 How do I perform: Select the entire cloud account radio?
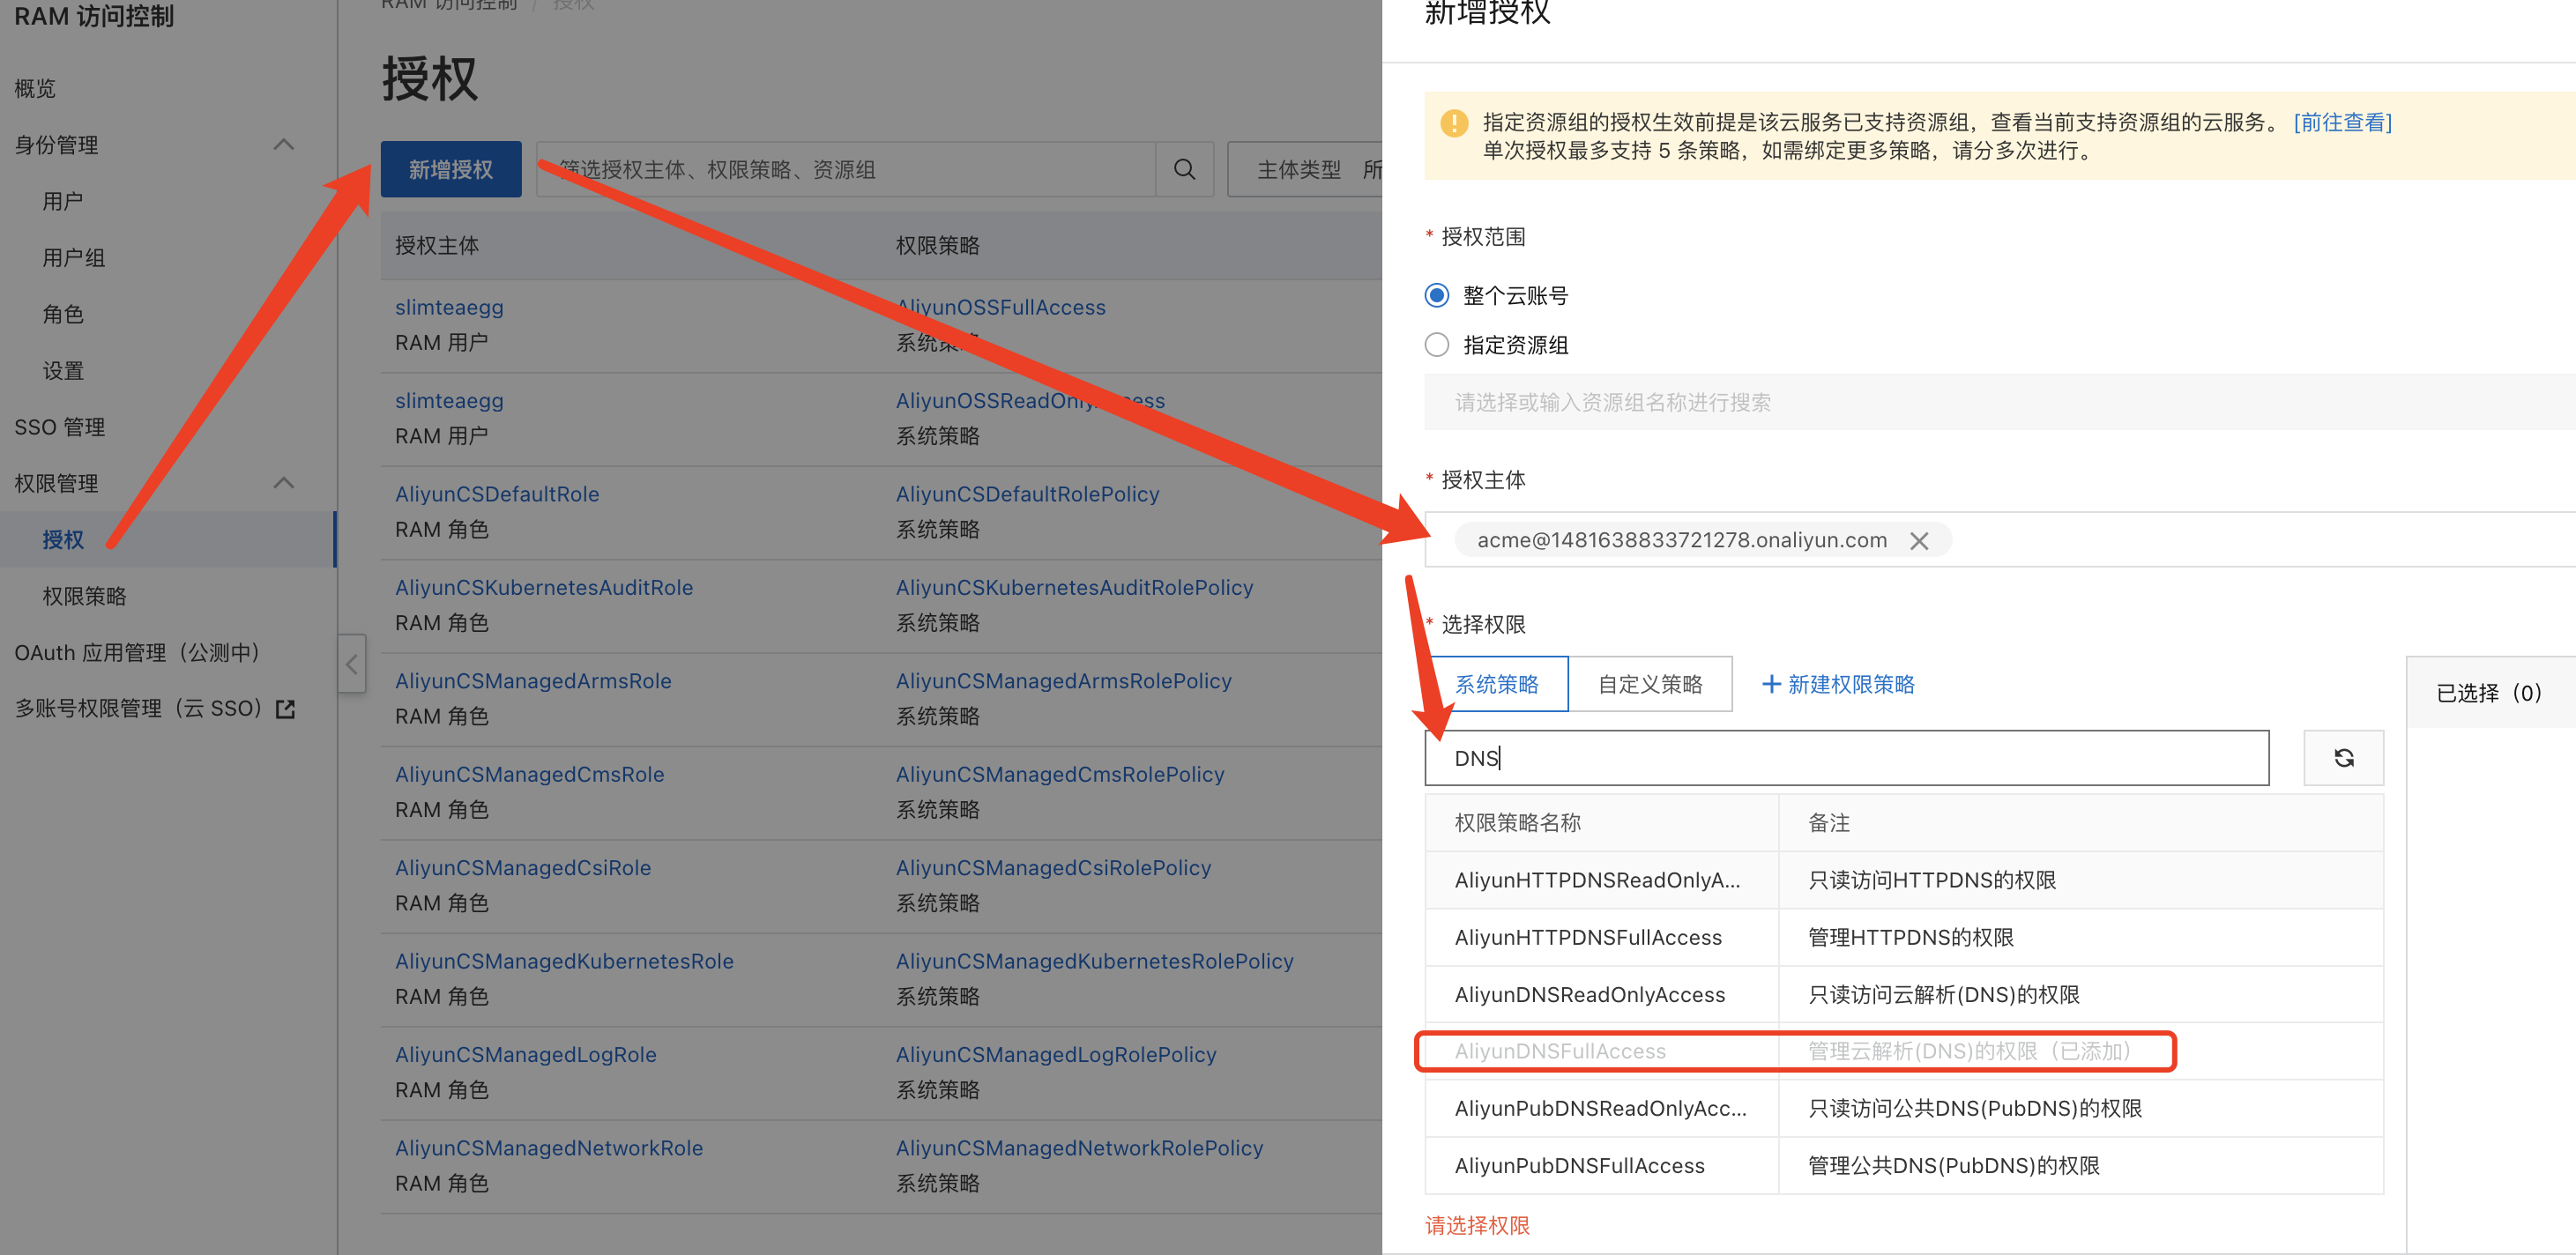(x=1437, y=295)
